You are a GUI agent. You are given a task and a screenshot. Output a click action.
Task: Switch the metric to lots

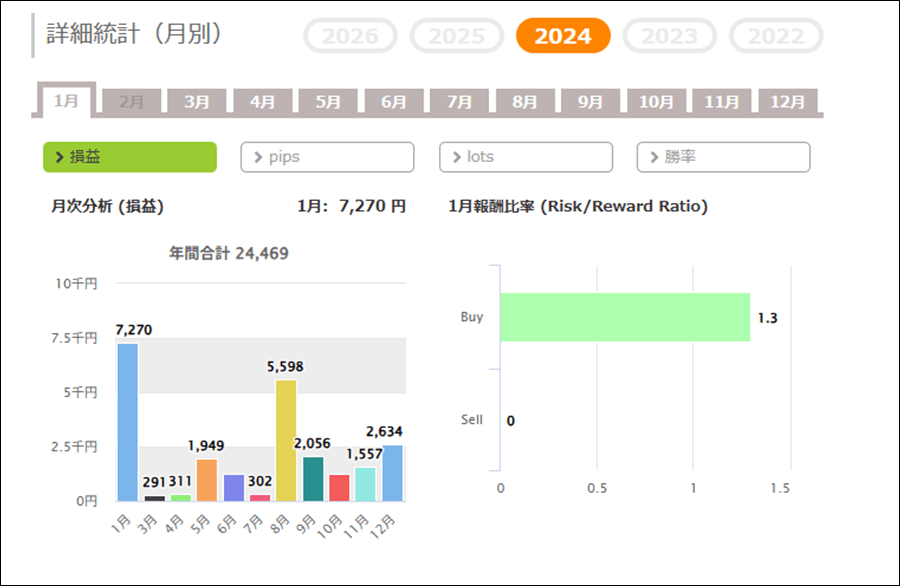[x=525, y=157]
